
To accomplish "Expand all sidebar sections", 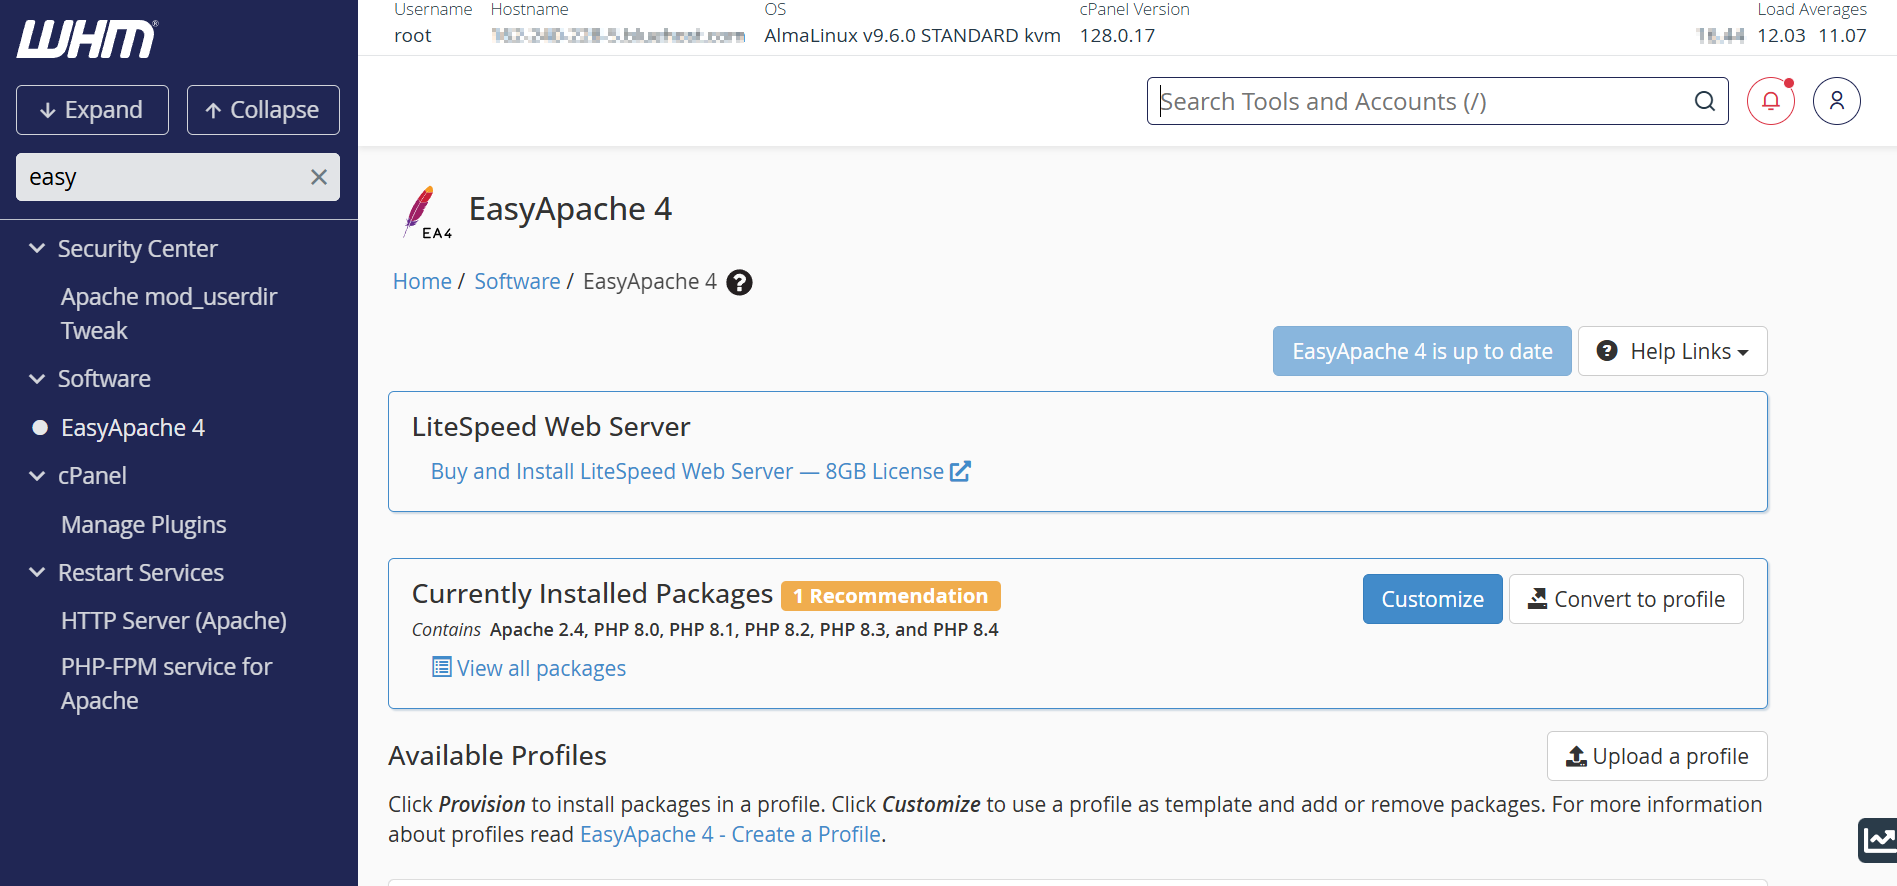I will click(x=92, y=110).
